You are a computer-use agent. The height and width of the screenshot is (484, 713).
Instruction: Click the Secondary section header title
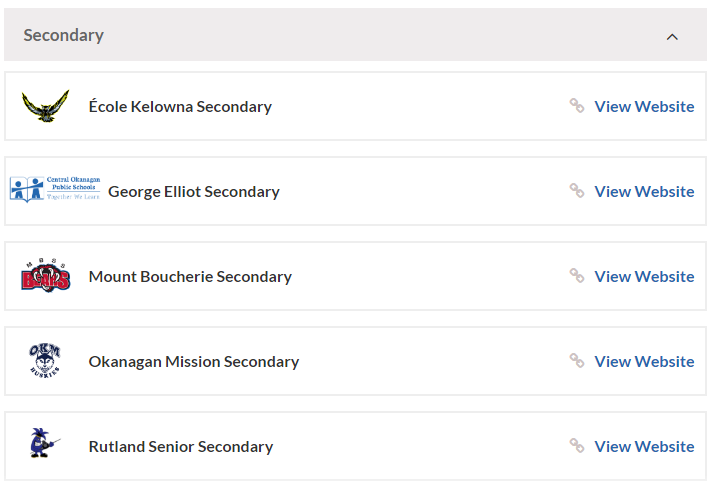[x=64, y=35]
